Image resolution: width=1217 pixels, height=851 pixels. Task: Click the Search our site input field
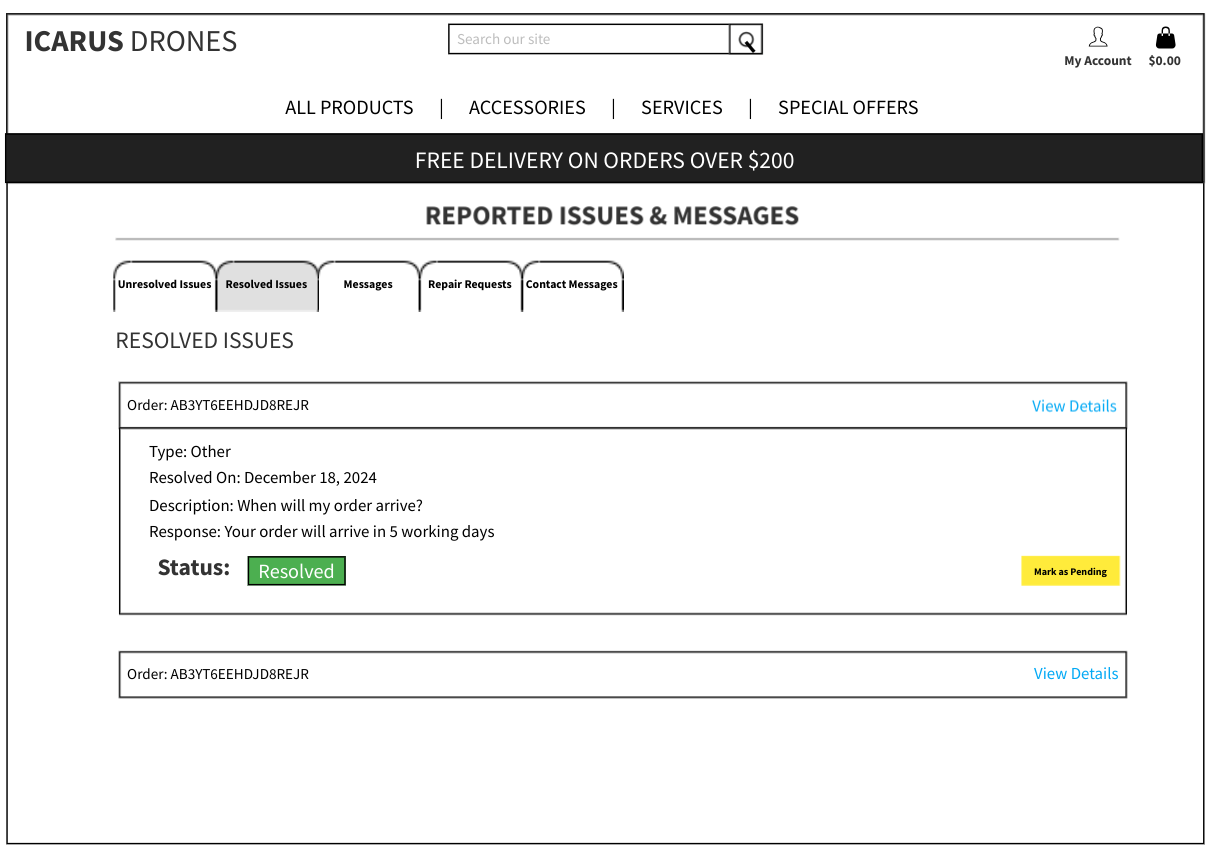tap(588, 39)
